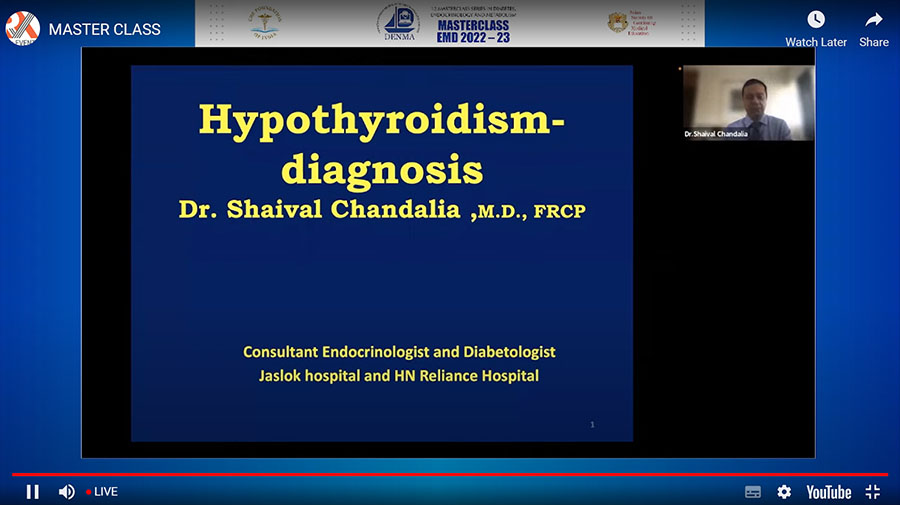Viewport: 900px width, 505px height.
Task: Exit fullscreen mode icon
Action: 873,492
